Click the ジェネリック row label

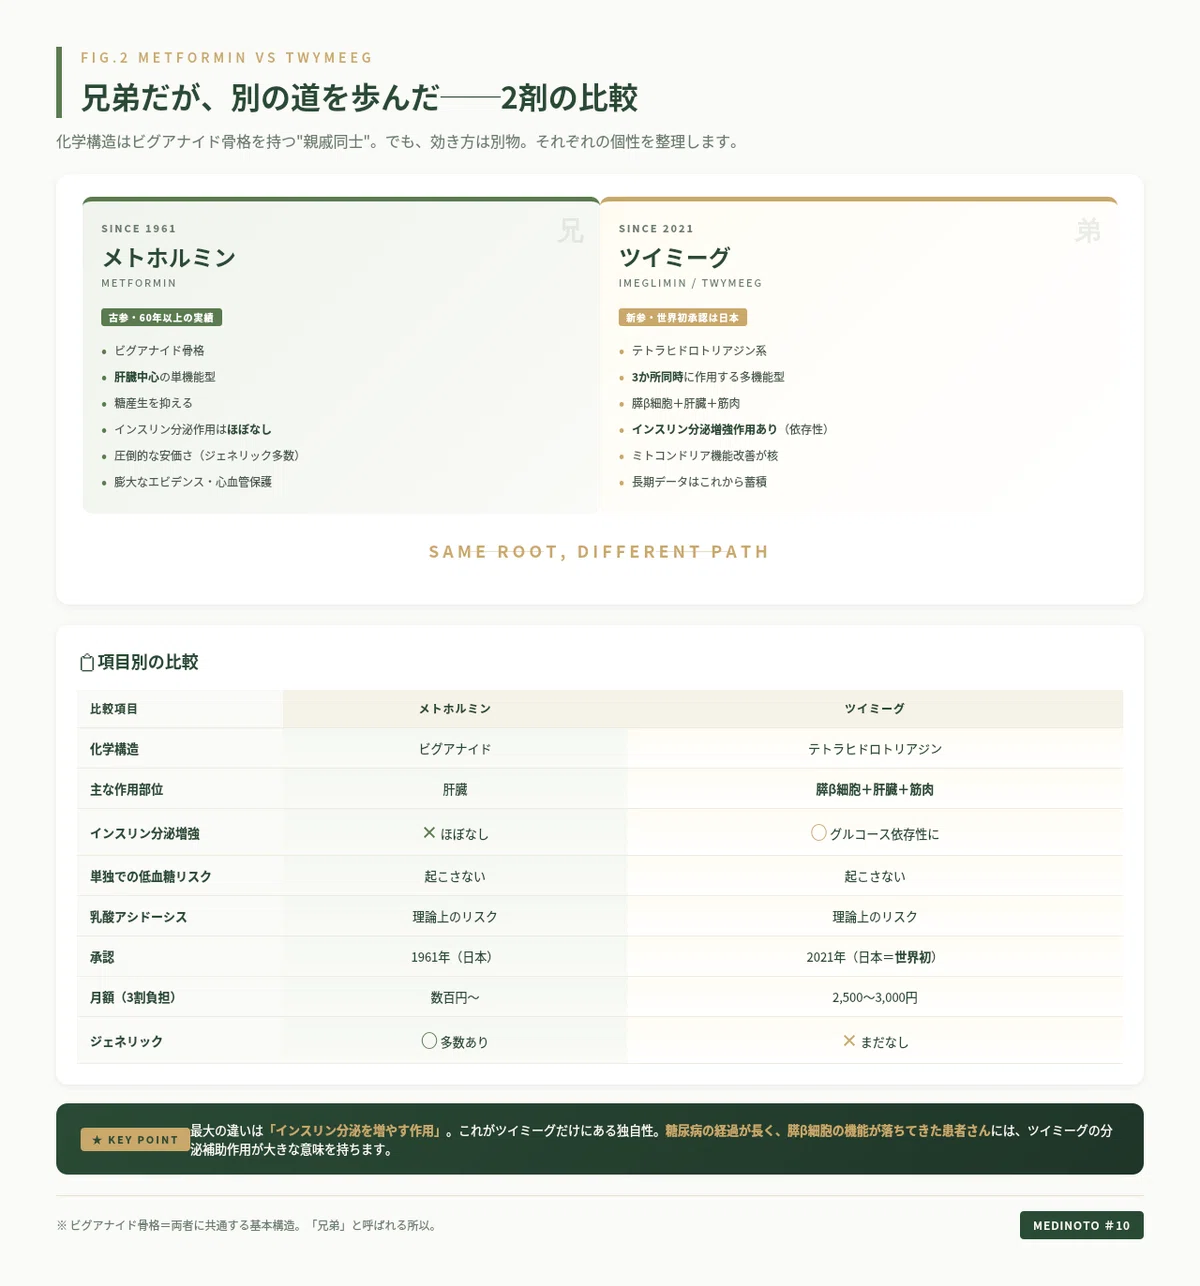point(126,1041)
